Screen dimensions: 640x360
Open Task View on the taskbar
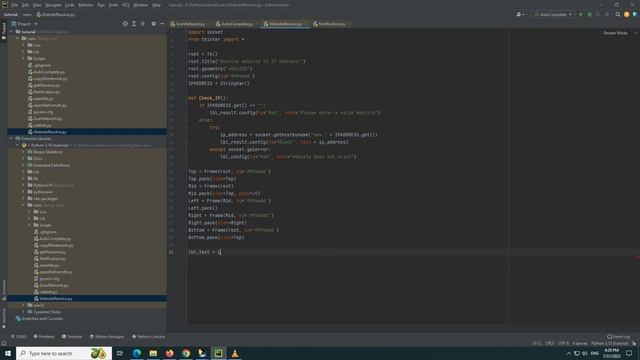[x=120, y=353]
